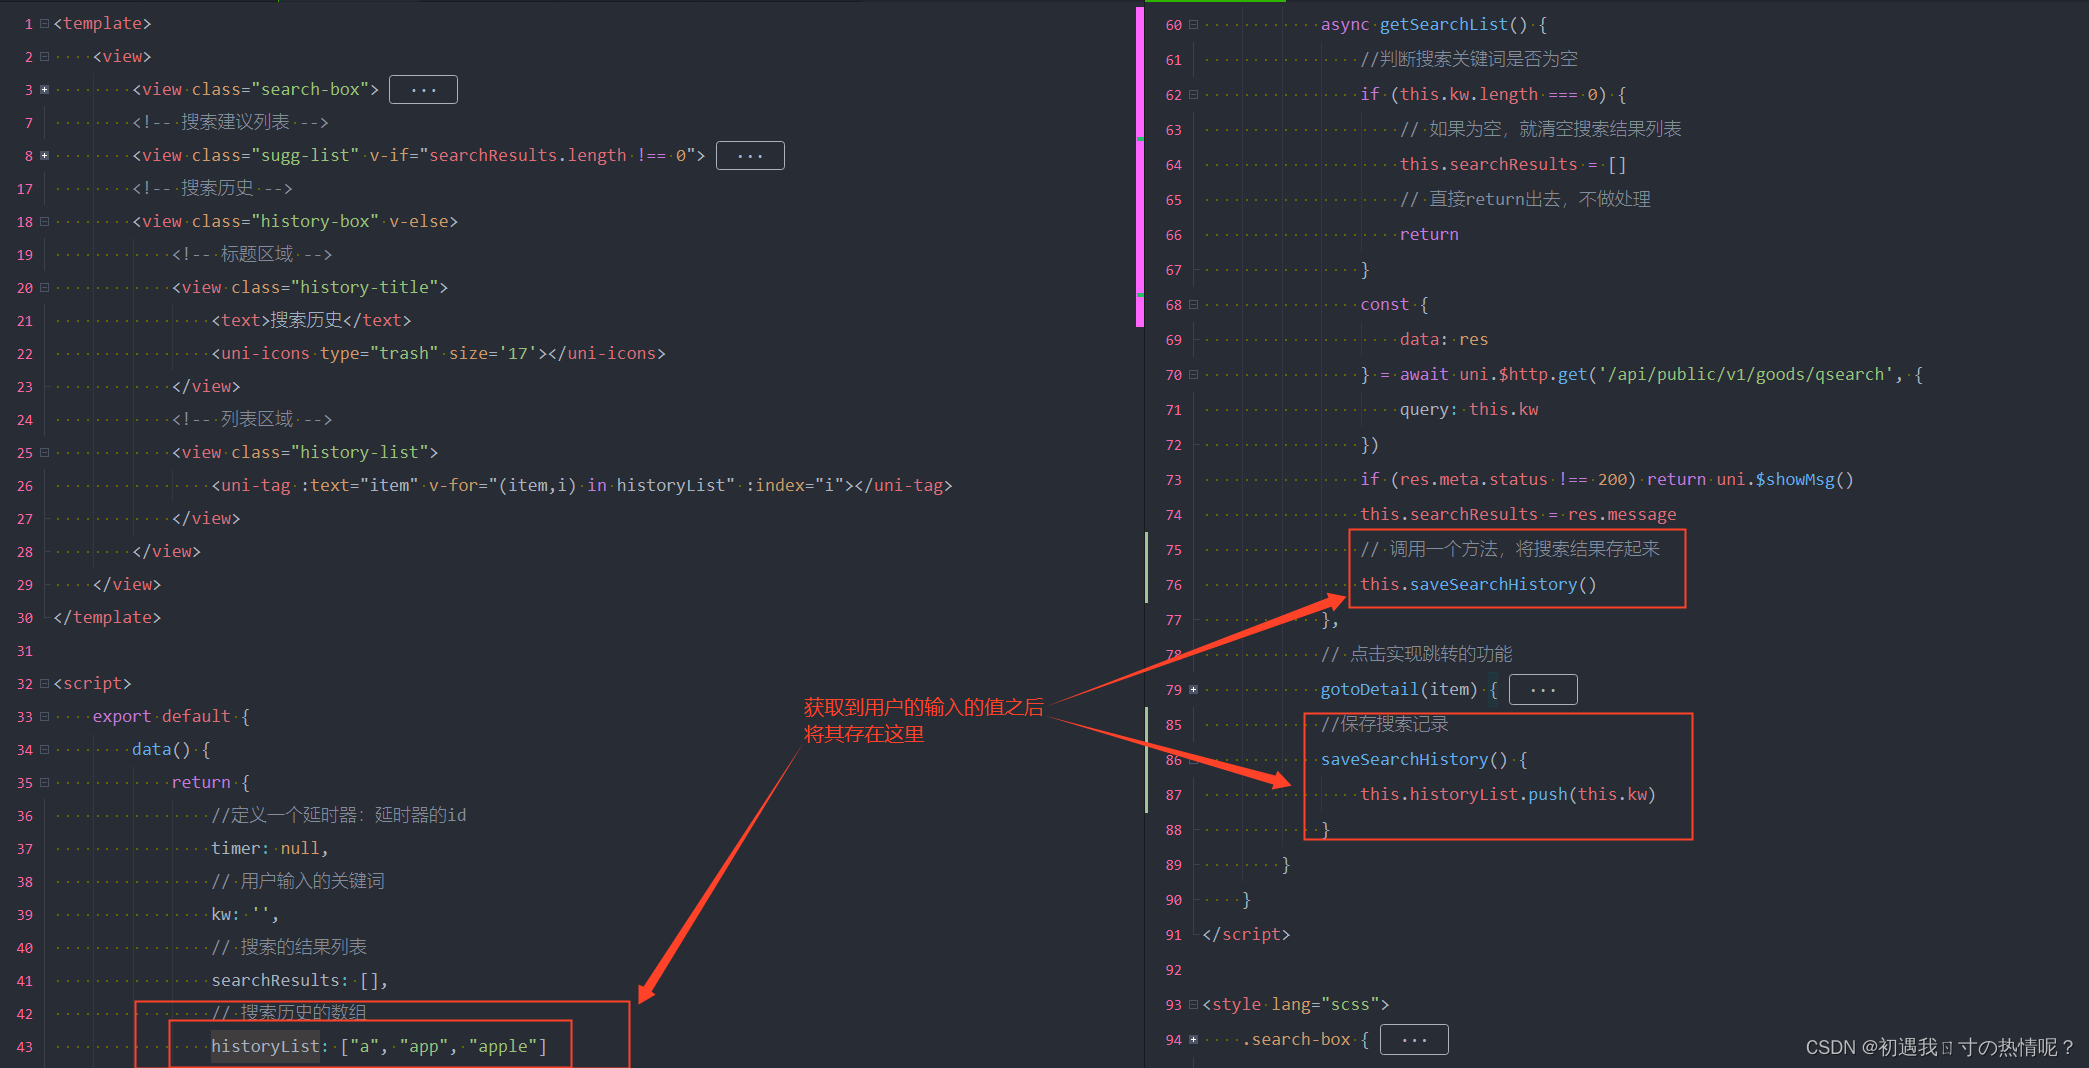The width and height of the screenshot is (2089, 1068).
Task: Click the saveSearchHistory() method definition on line 86
Action: point(1424,759)
